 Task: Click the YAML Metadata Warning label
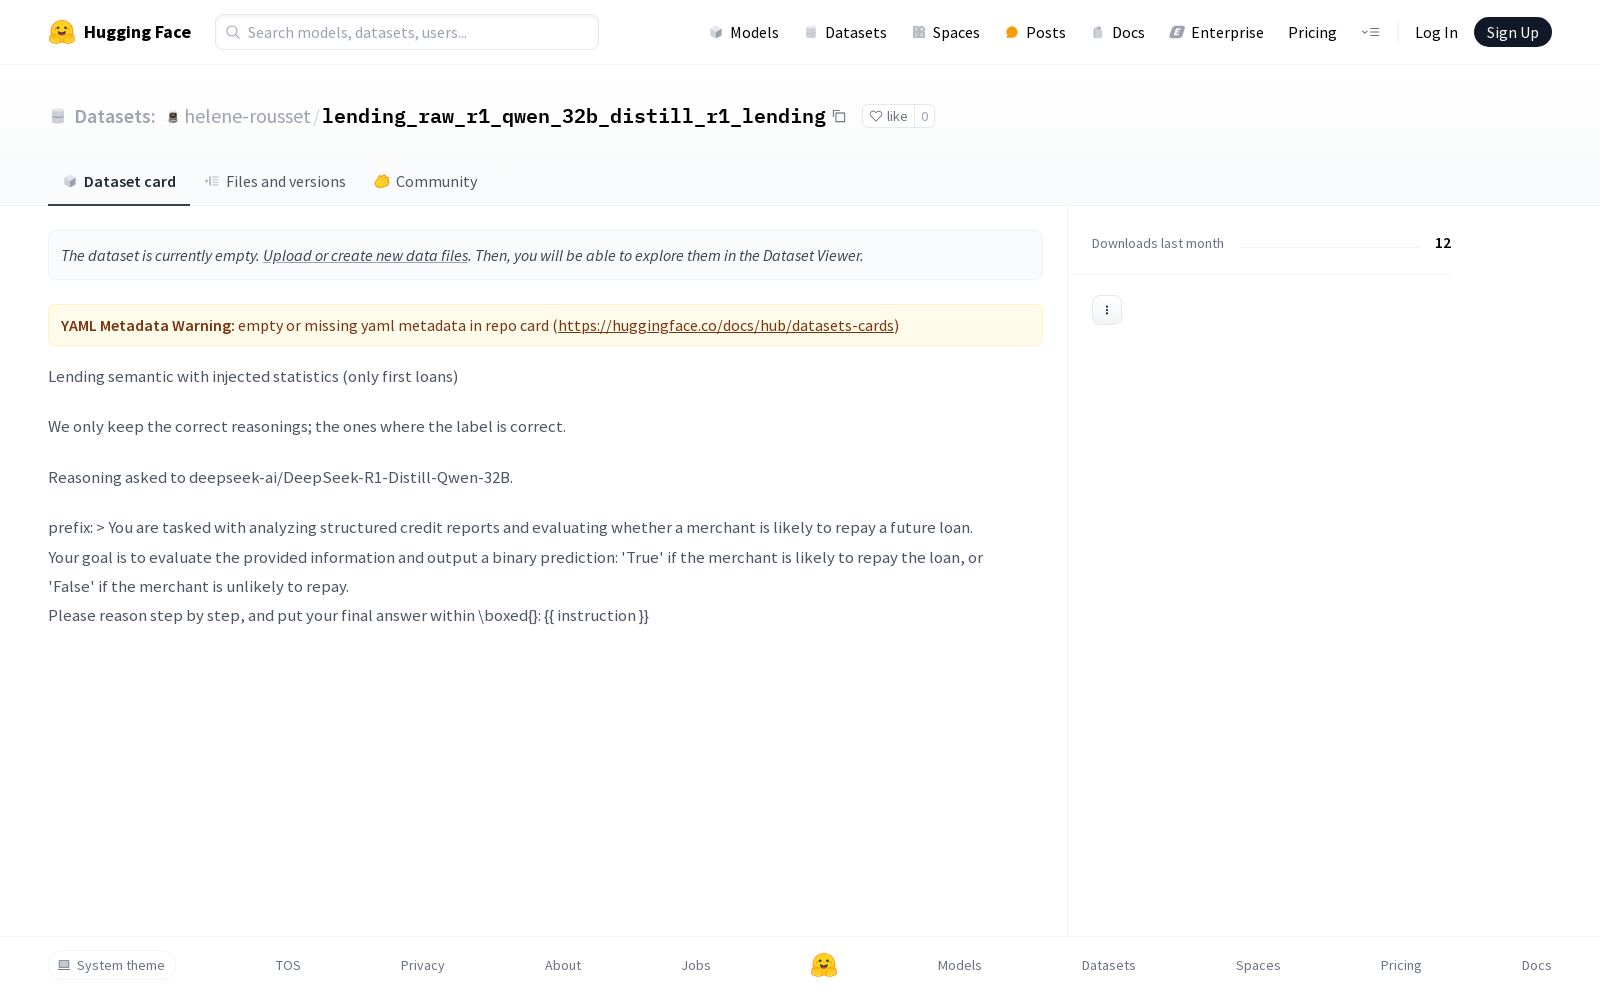tap(148, 325)
